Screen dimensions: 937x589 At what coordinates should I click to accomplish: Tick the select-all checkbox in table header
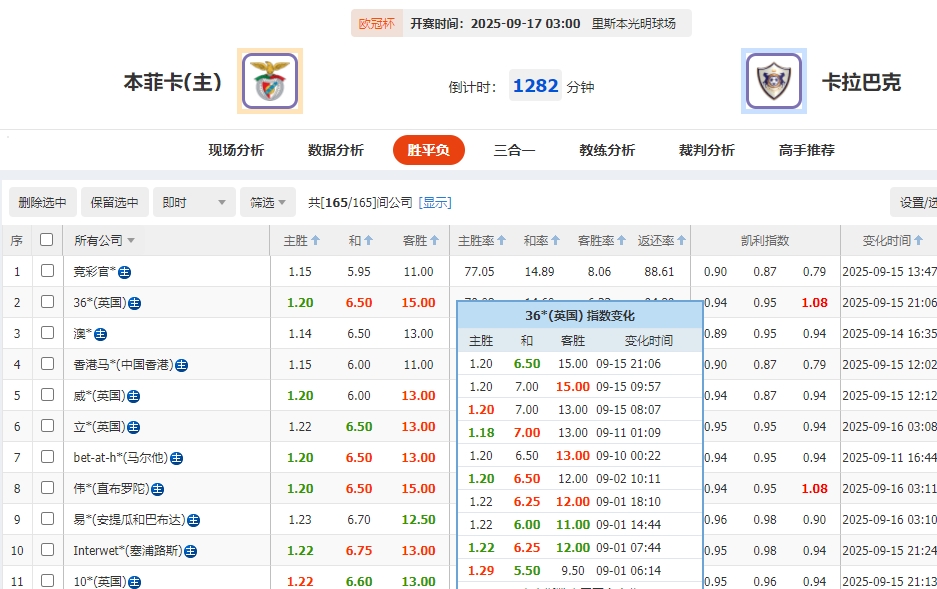tap(47, 239)
